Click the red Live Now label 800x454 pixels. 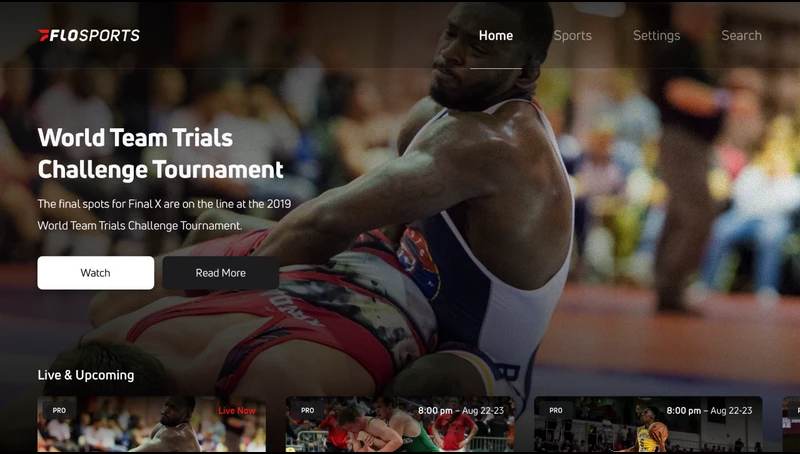point(237,411)
